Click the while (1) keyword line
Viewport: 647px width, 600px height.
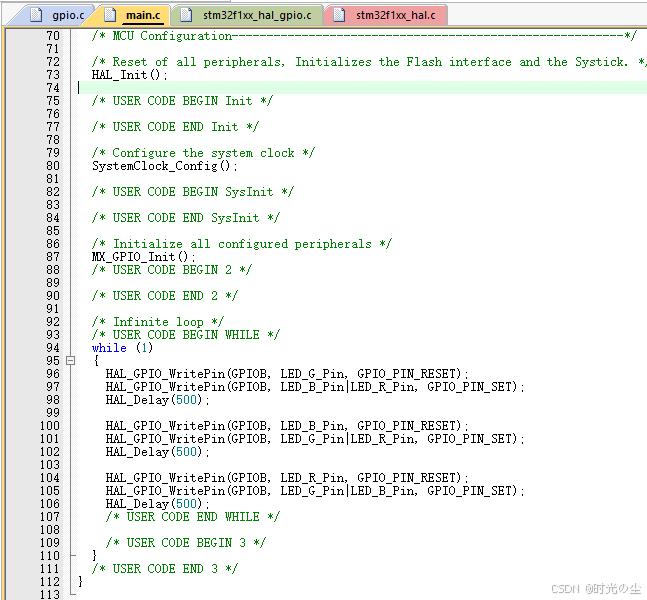[122, 348]
